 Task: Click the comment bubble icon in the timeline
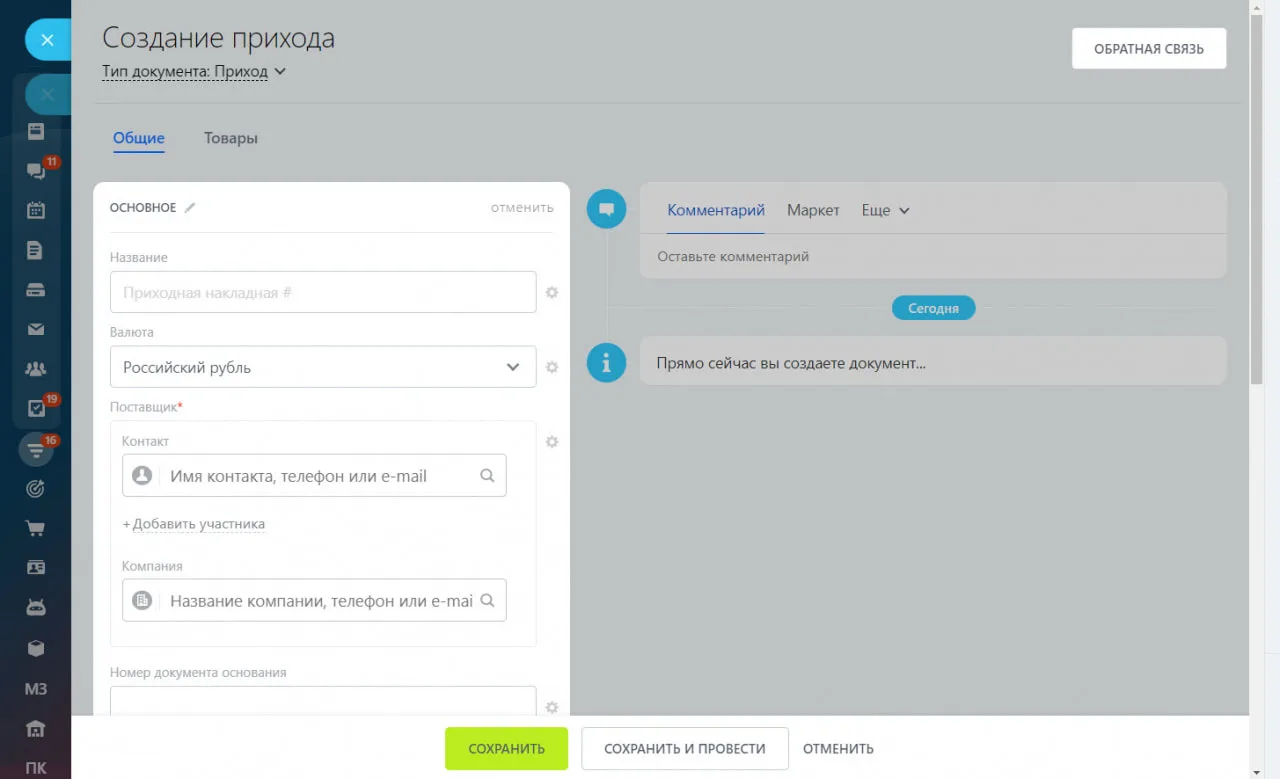(606, 209)
